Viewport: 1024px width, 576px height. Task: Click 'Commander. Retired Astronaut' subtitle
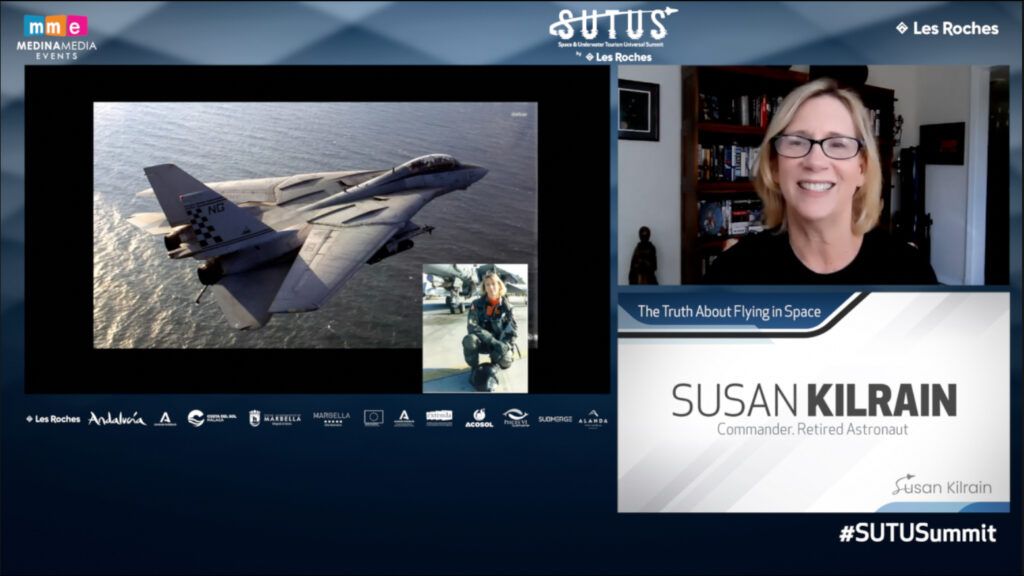click(812, 430)
